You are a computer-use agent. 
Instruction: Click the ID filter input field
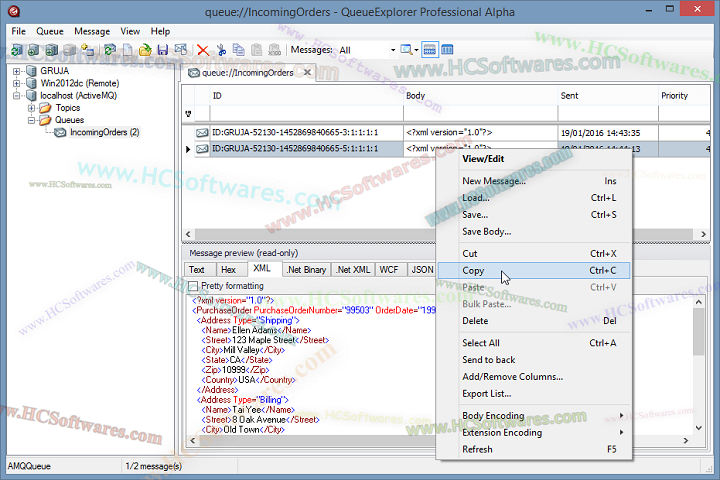pos(307,113)
